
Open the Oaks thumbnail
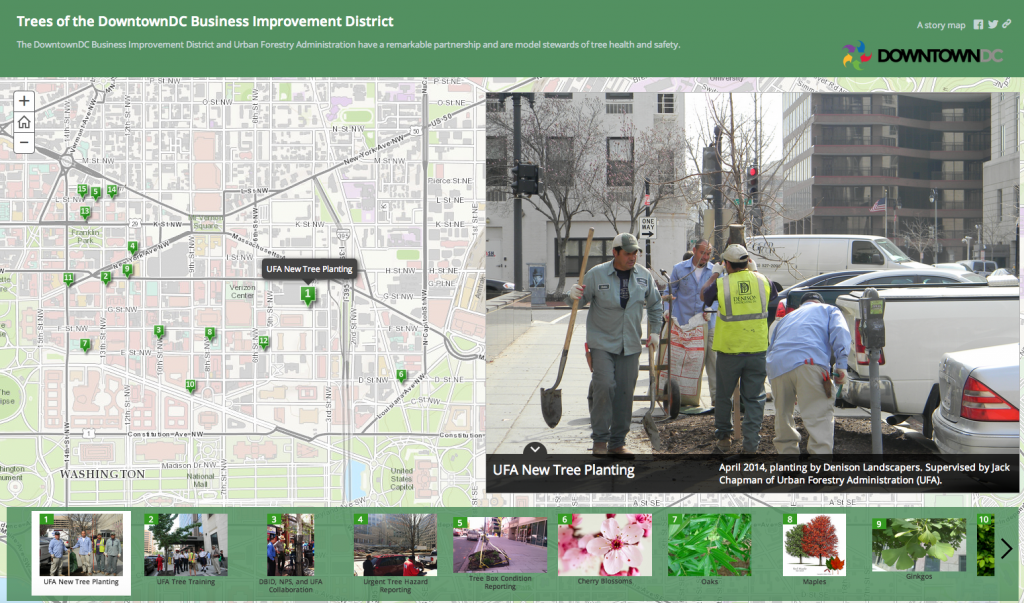point(710,545)
